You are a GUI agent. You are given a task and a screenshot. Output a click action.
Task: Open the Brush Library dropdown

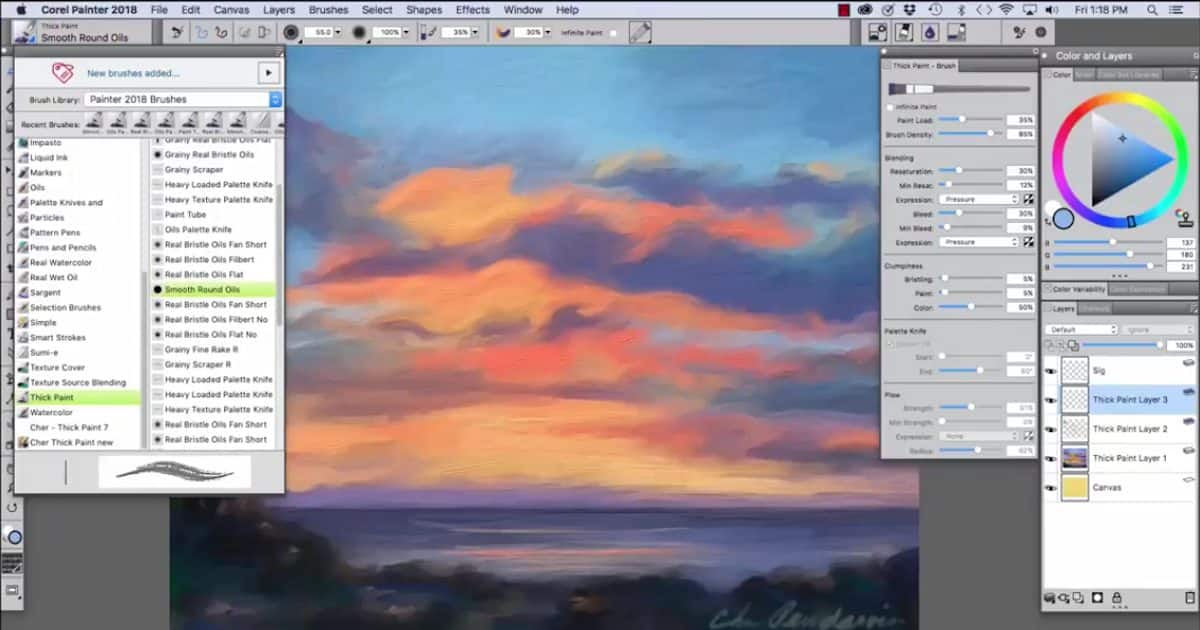(183, 99)
